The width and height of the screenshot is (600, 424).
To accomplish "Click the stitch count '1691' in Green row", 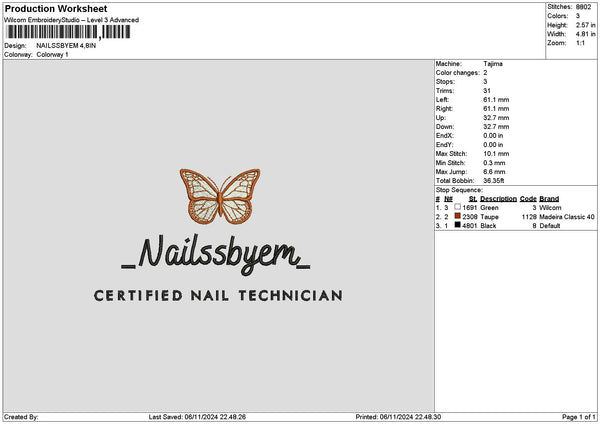I will [x=470, y=208].
